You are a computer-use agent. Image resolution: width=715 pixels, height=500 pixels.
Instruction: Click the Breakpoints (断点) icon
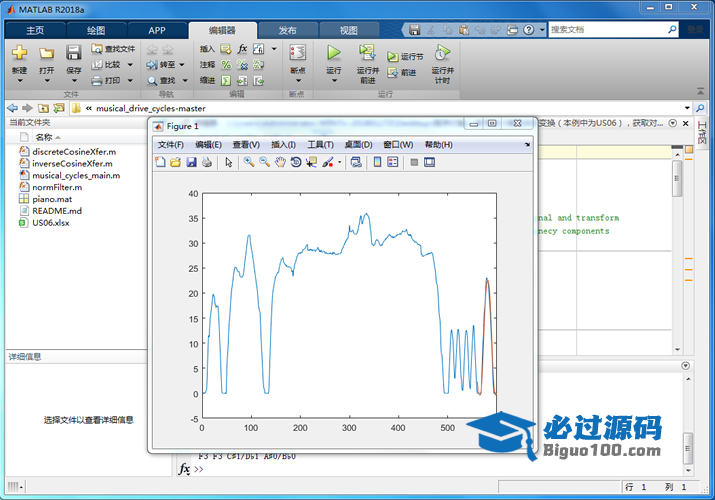click(x=298, y=52)
